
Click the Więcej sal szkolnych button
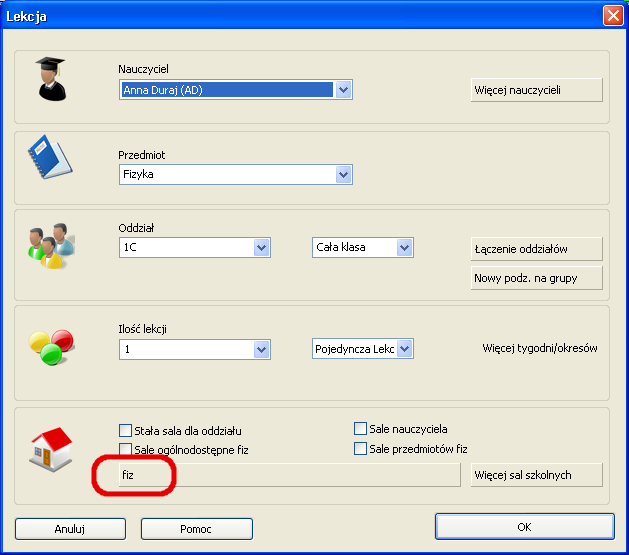[536, 475]
